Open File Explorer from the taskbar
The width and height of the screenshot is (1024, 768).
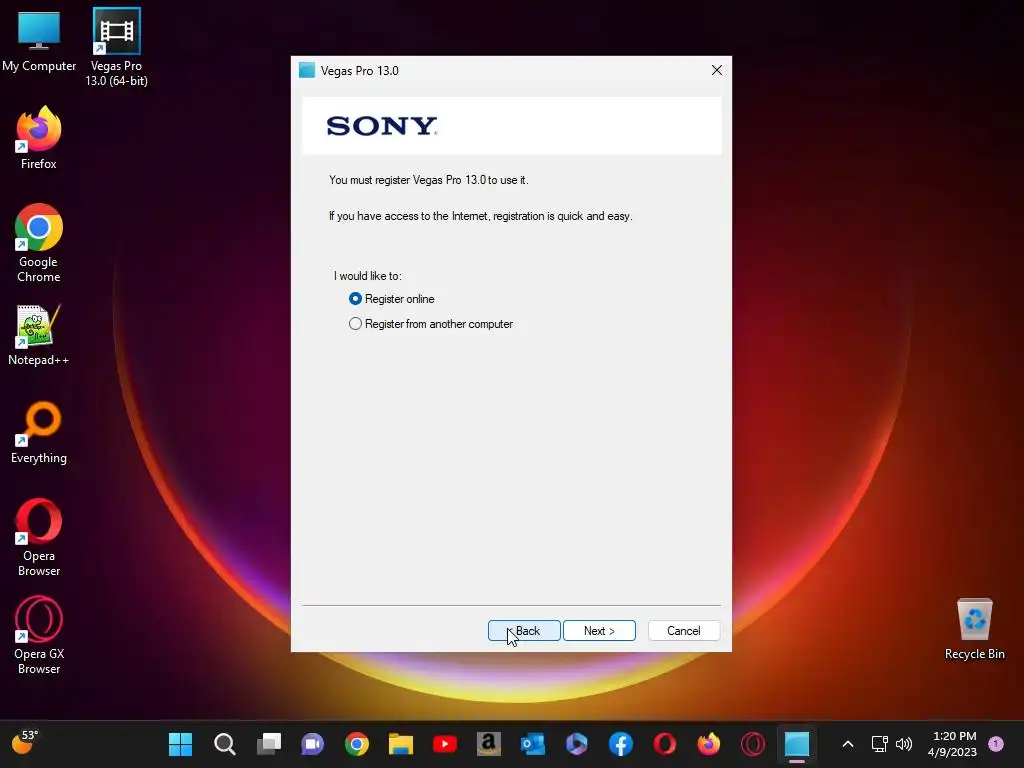pyautogui.click(x=400, y=744)
